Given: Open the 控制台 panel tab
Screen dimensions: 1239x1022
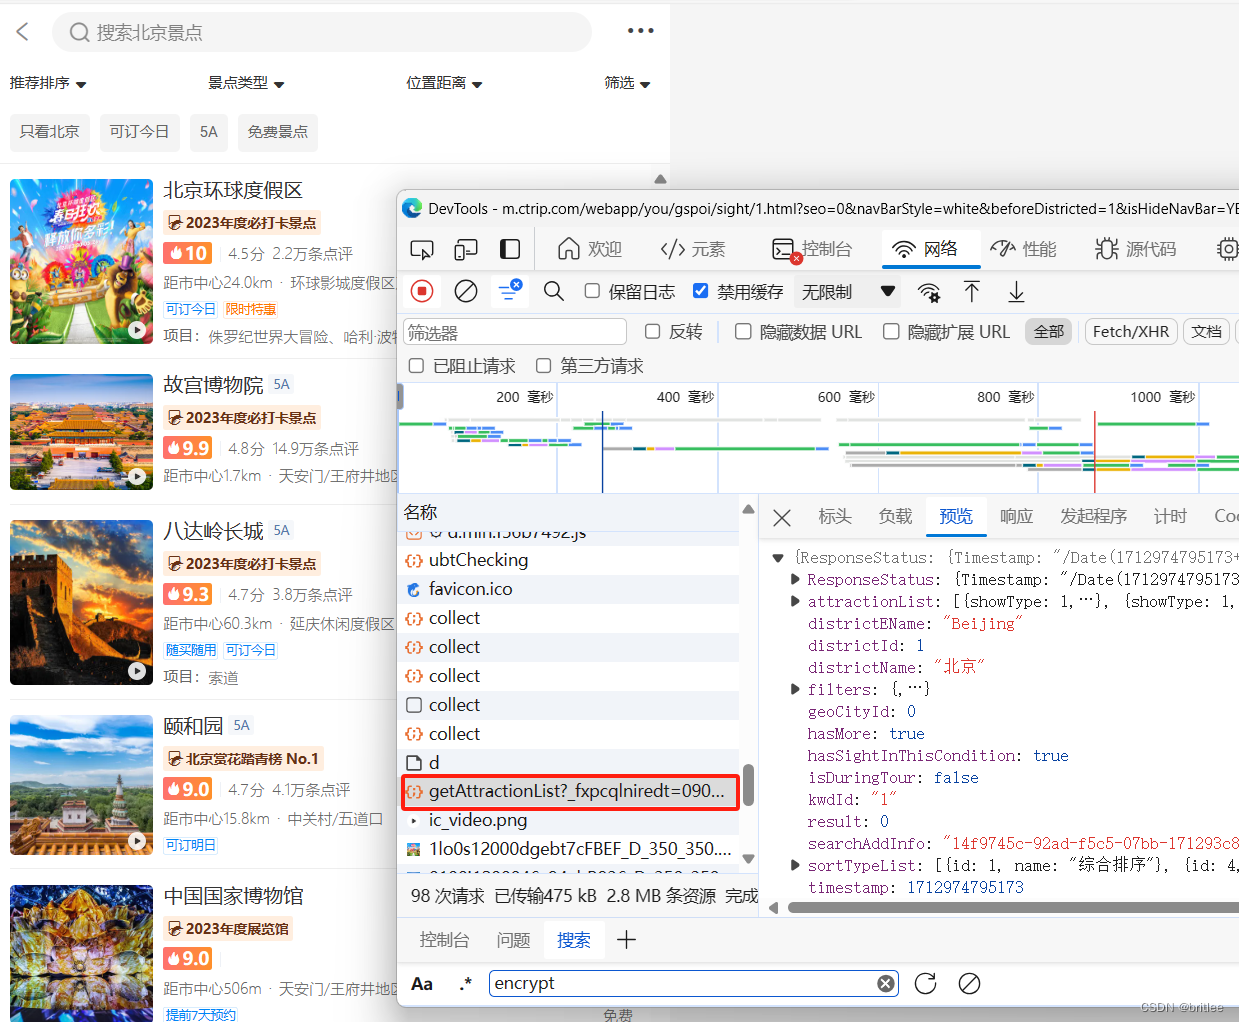Looking at the screenshot, I should tap(813, 249).
